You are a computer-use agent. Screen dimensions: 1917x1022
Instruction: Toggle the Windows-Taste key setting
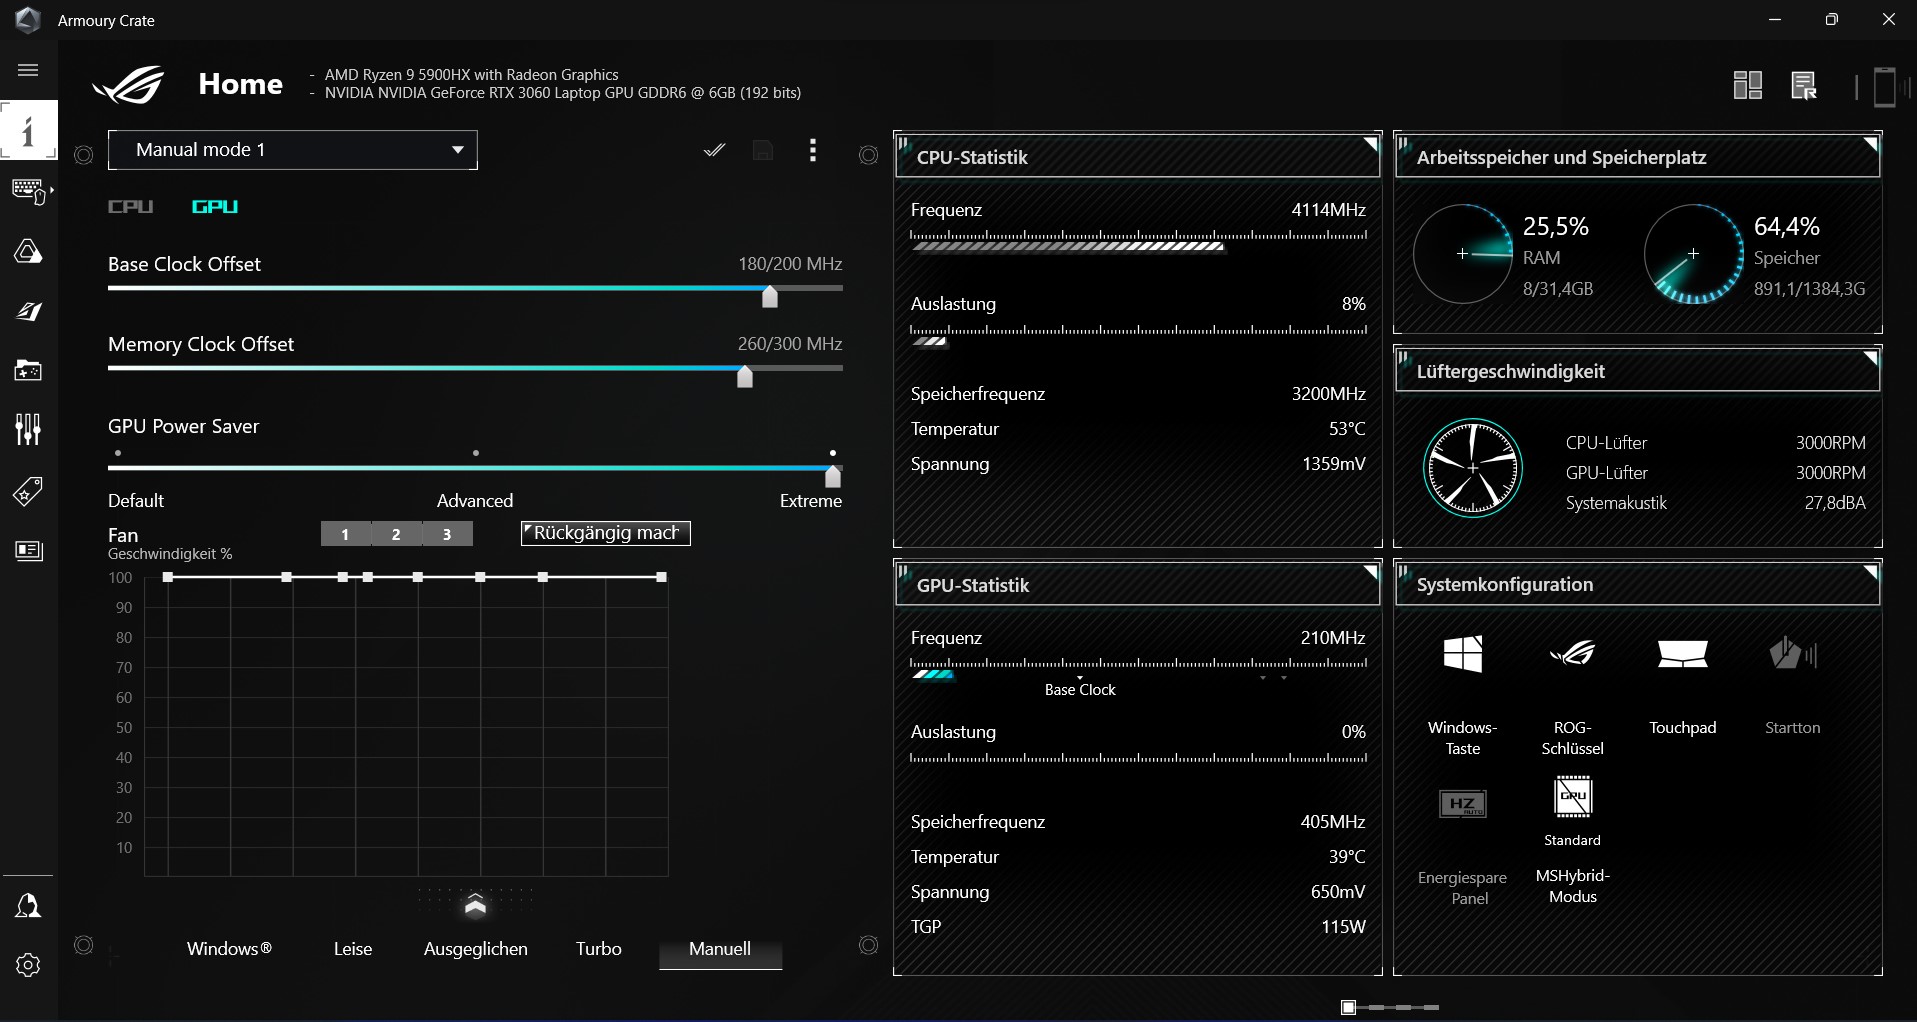[x=1463, y=654]
